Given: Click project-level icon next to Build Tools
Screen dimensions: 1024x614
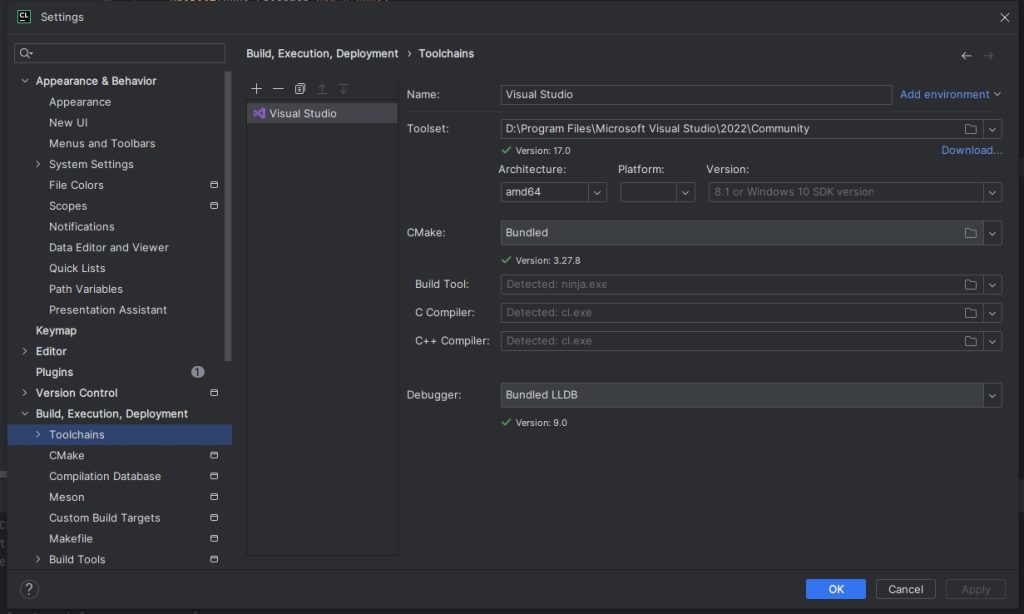Looking at the screenshot, I should click(x=214, y=560).
